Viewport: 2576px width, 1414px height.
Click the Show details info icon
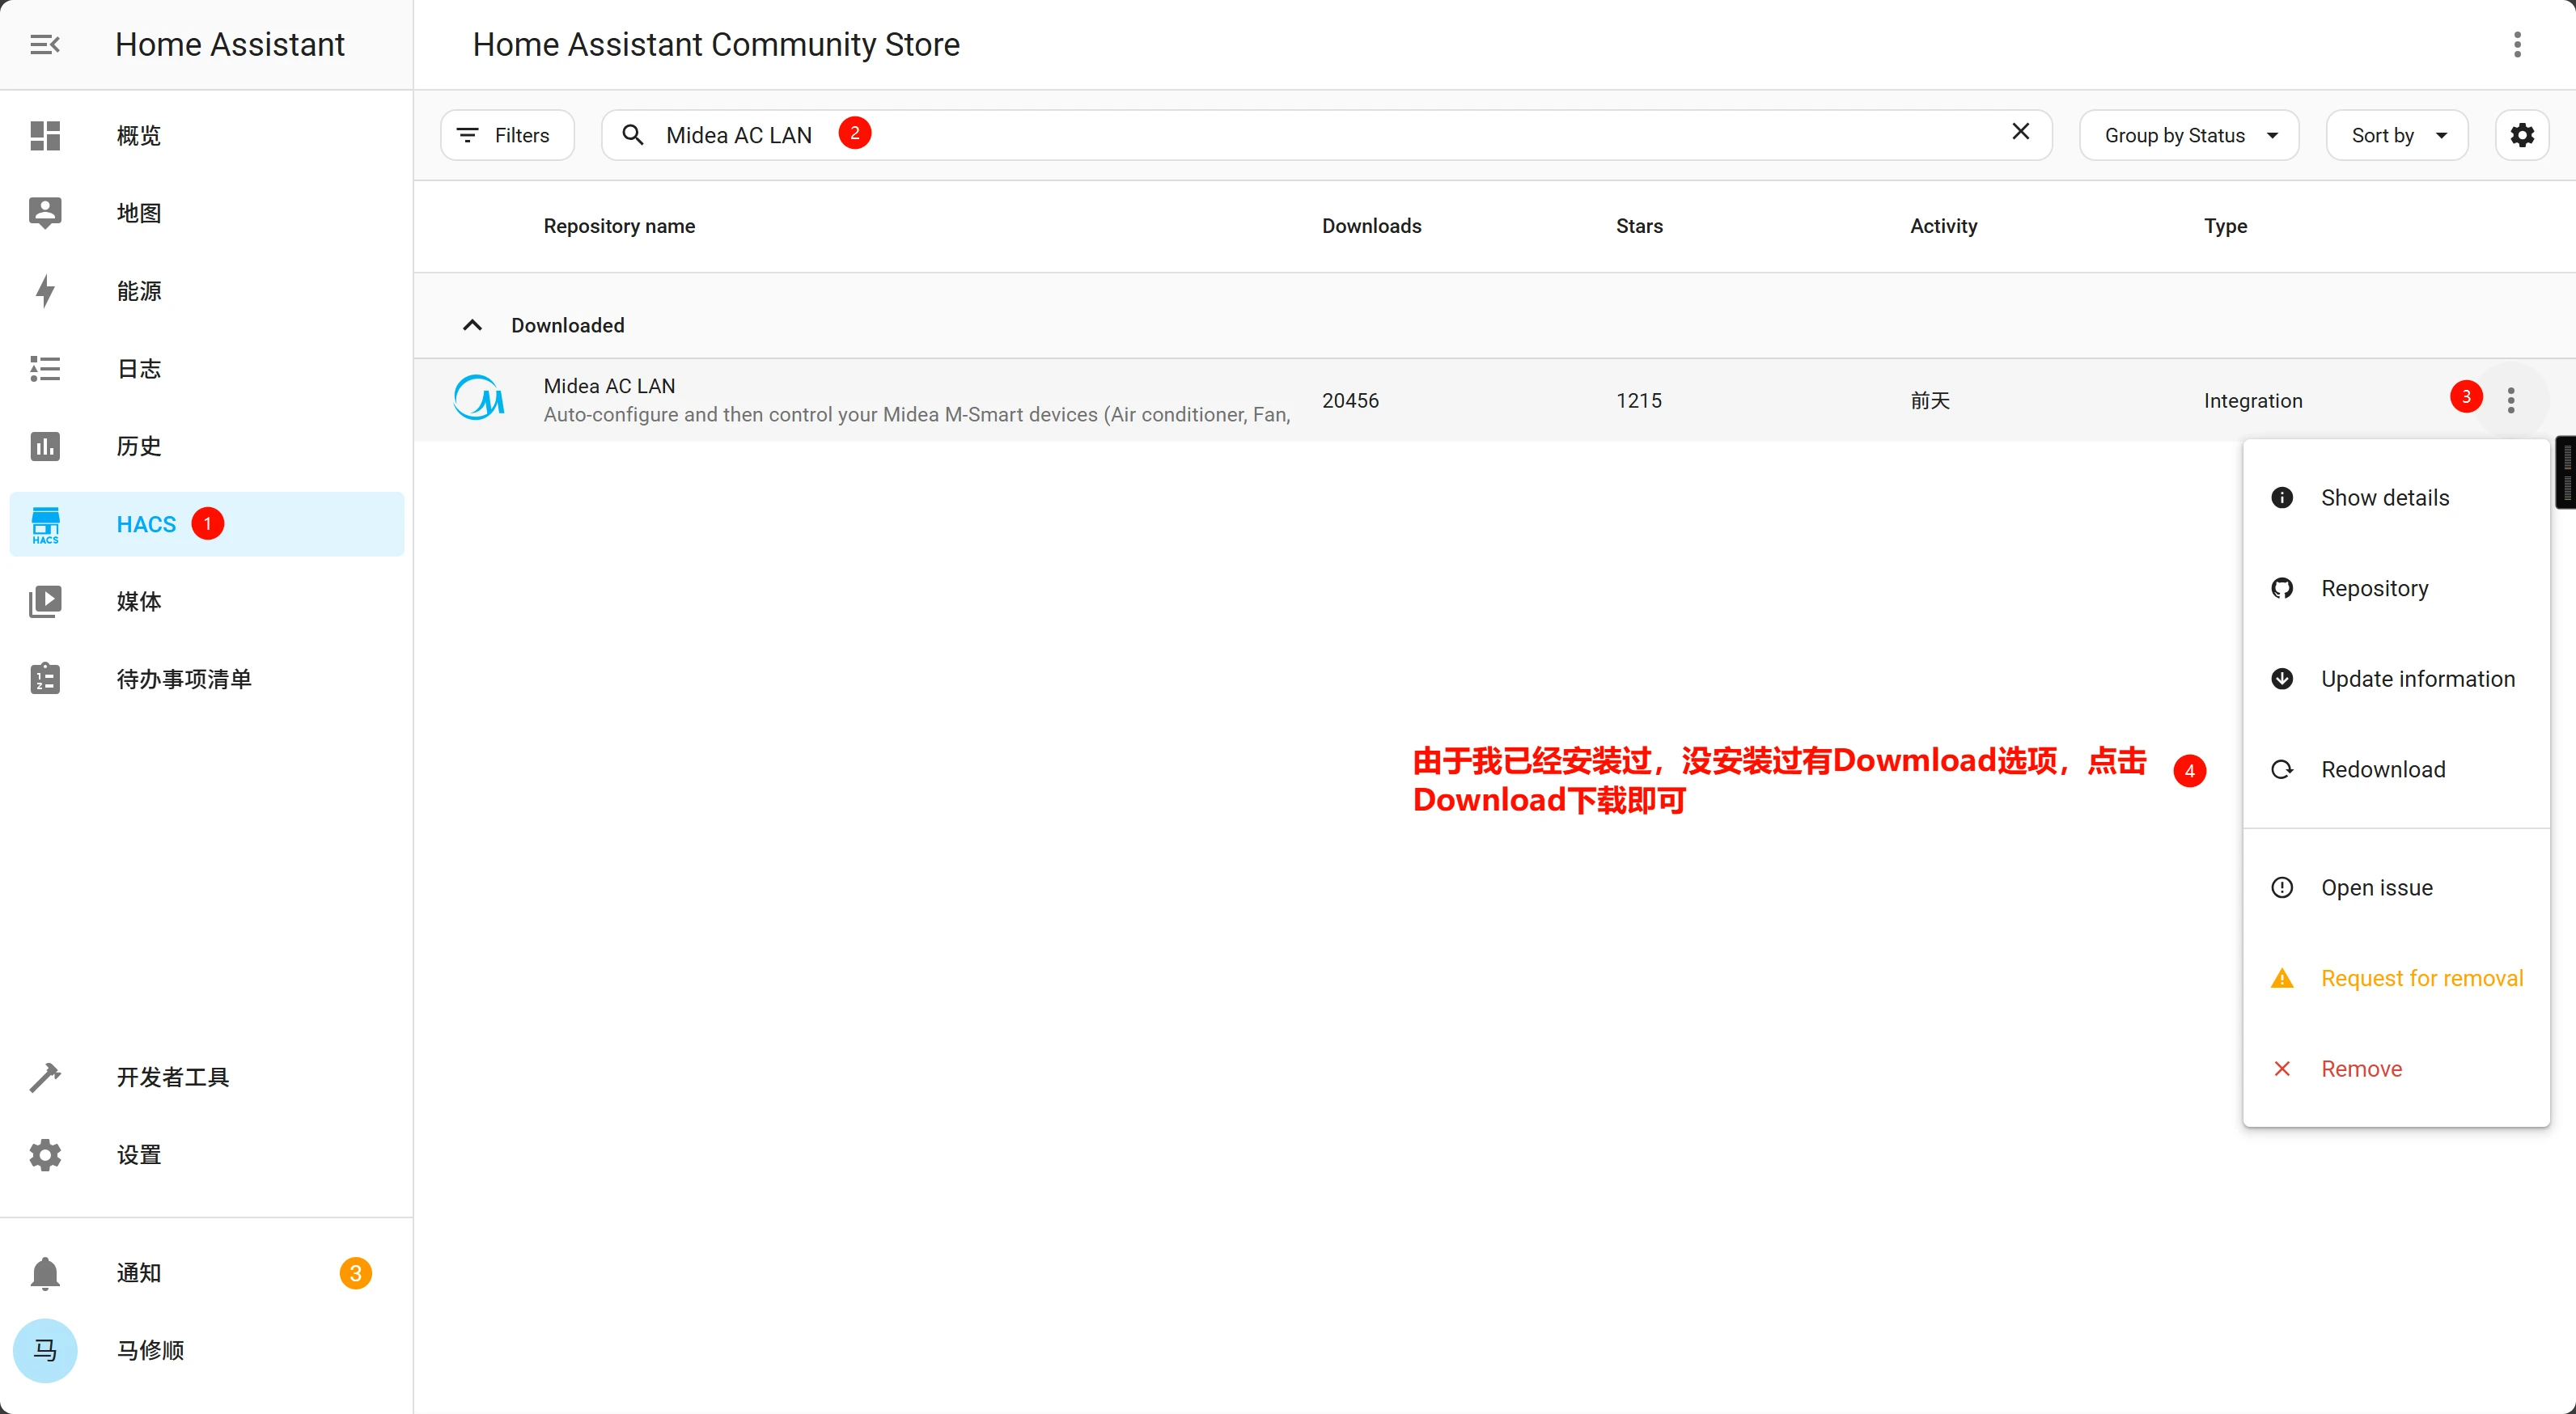pos(2282,498)
